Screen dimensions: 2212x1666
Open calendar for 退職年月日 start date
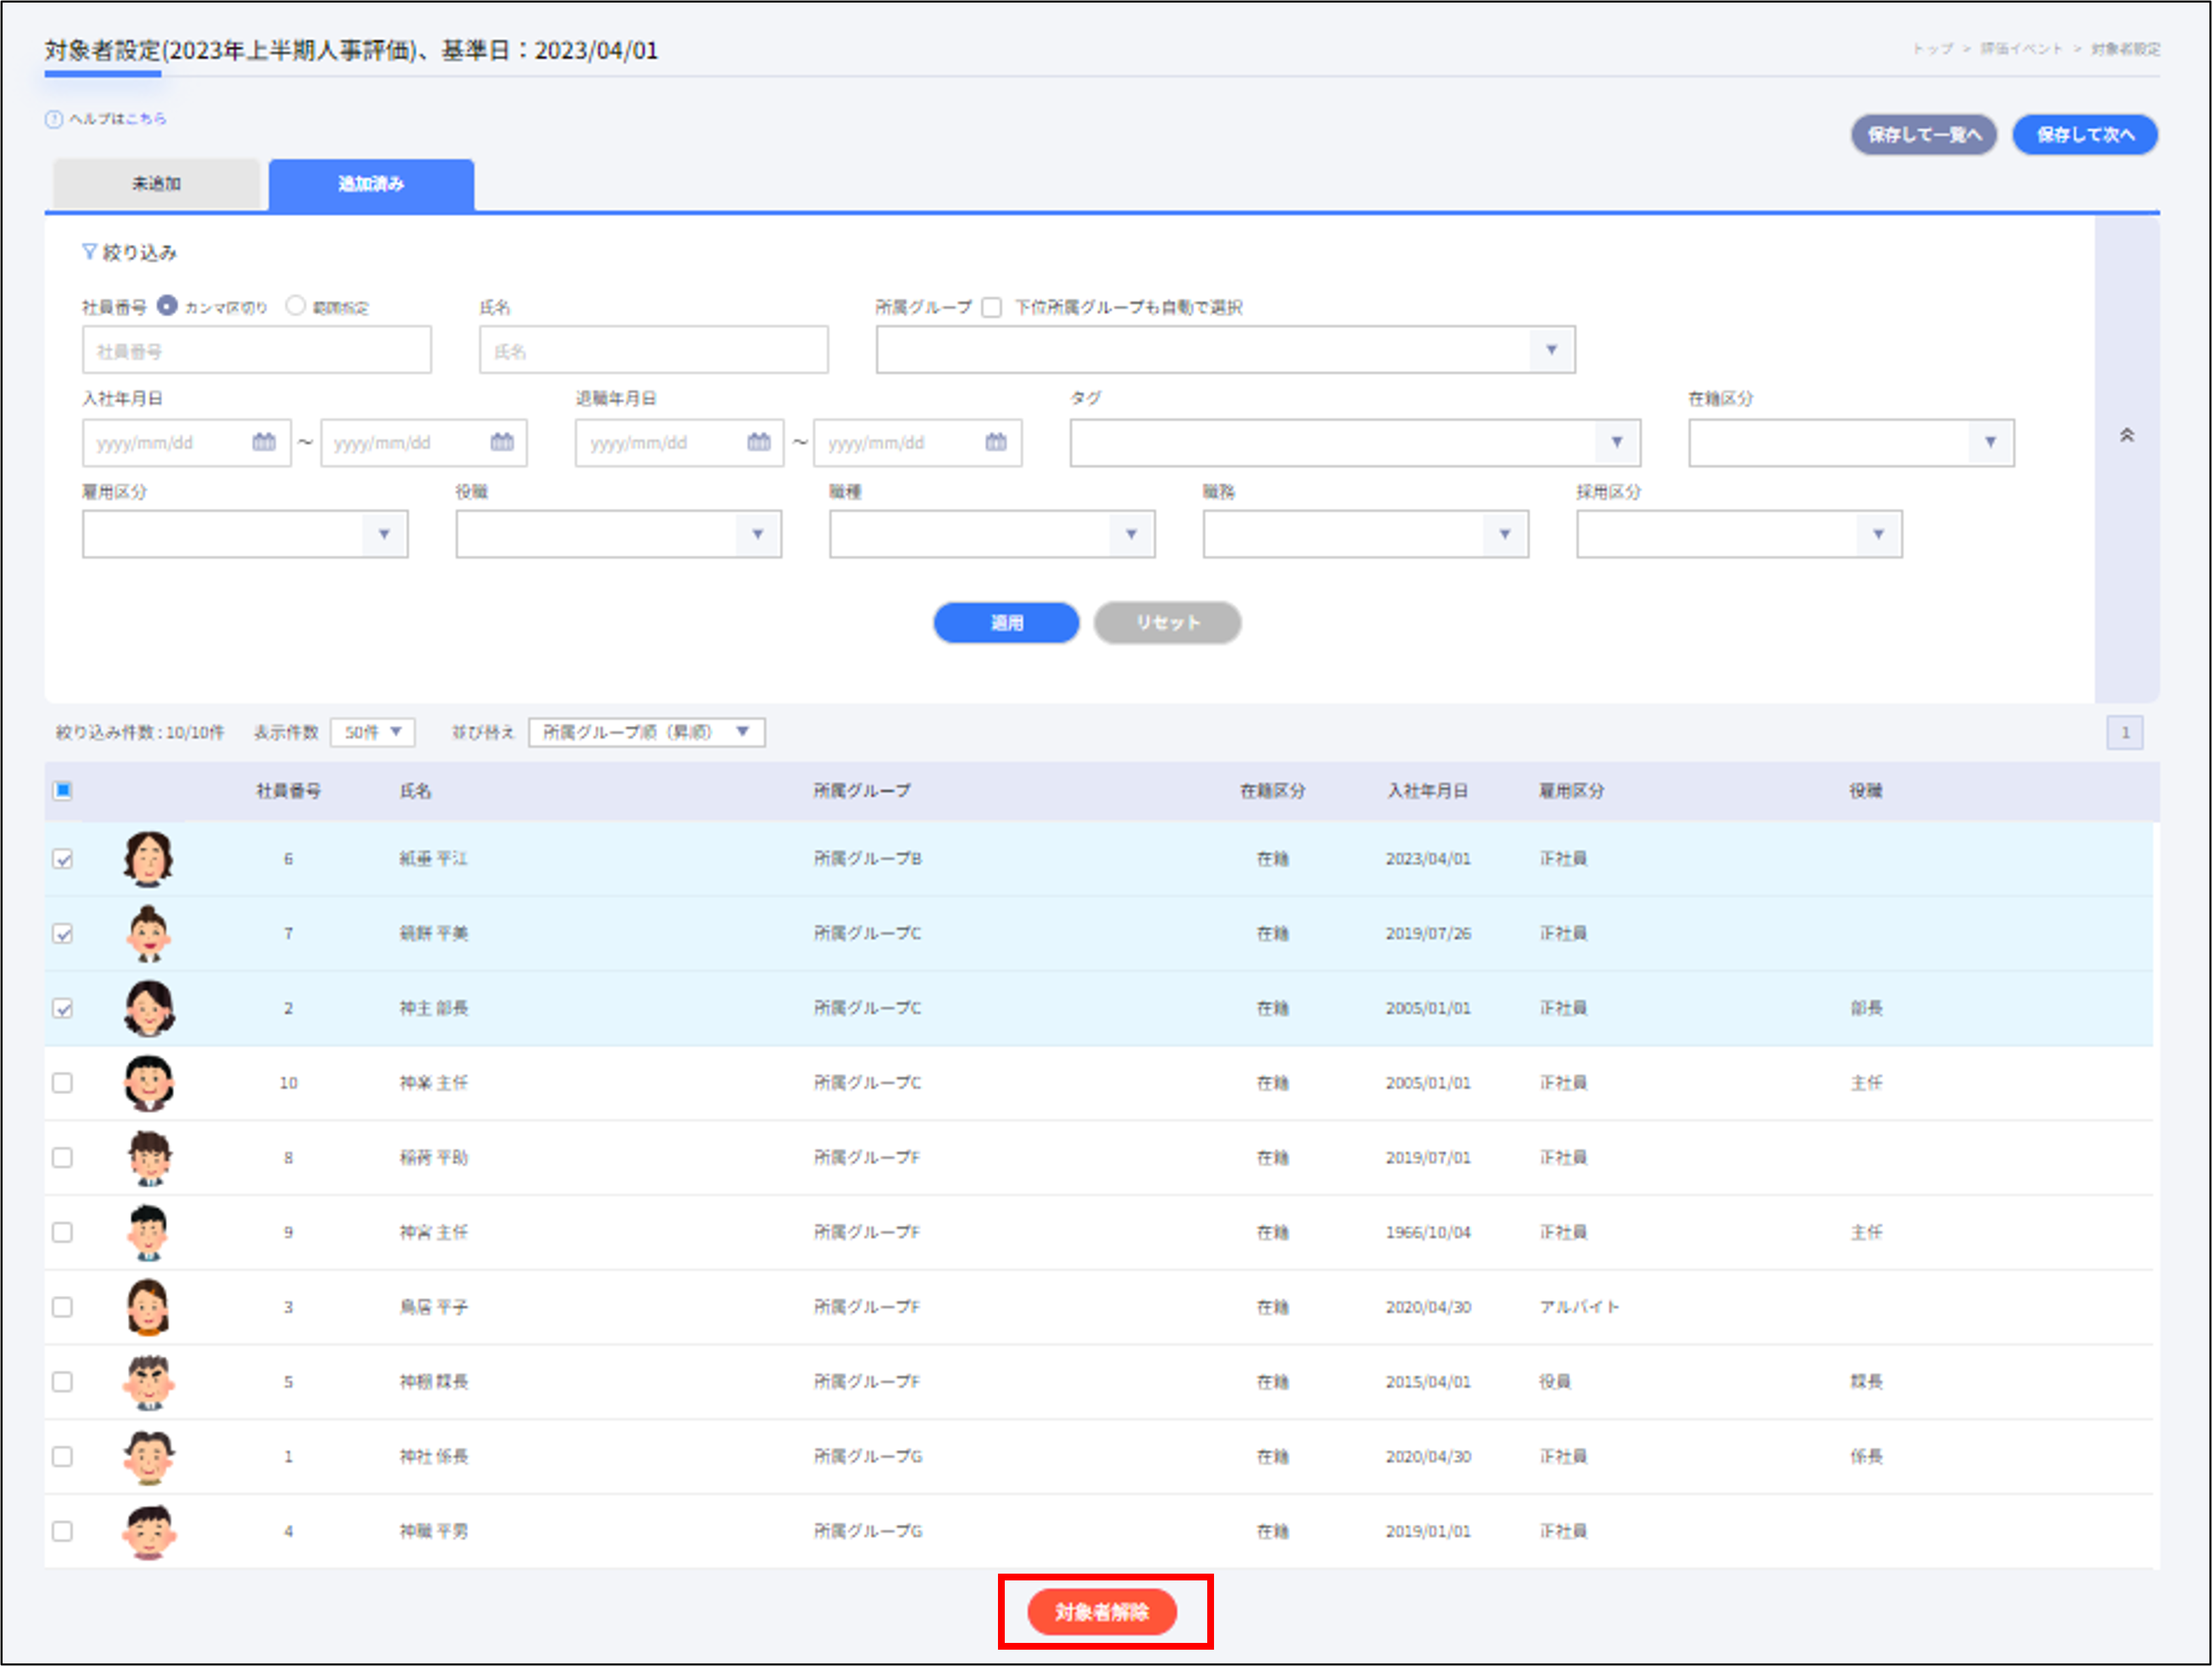[759, 442]
